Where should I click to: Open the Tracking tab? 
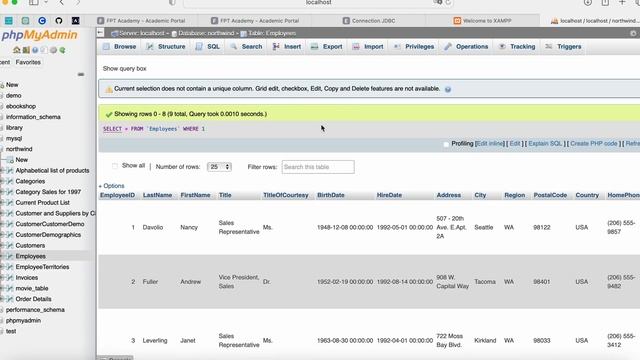coord(517,47)
